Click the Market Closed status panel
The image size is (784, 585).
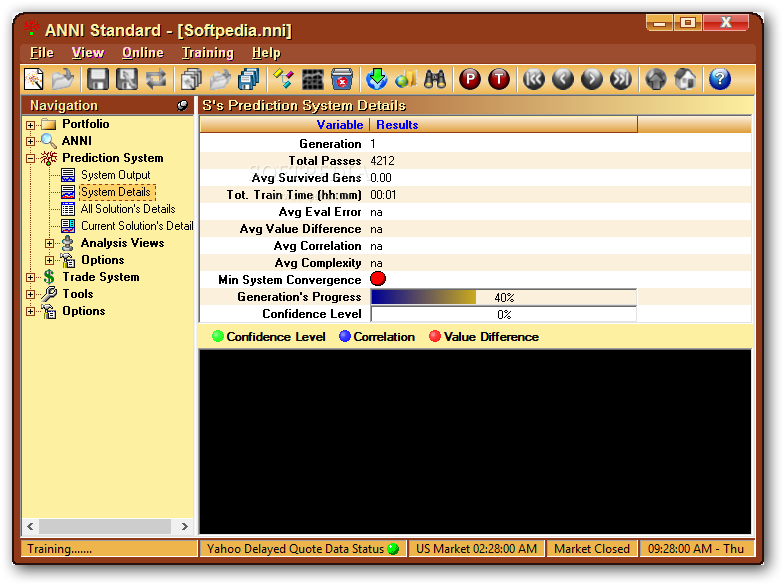[x=592, y=549]
